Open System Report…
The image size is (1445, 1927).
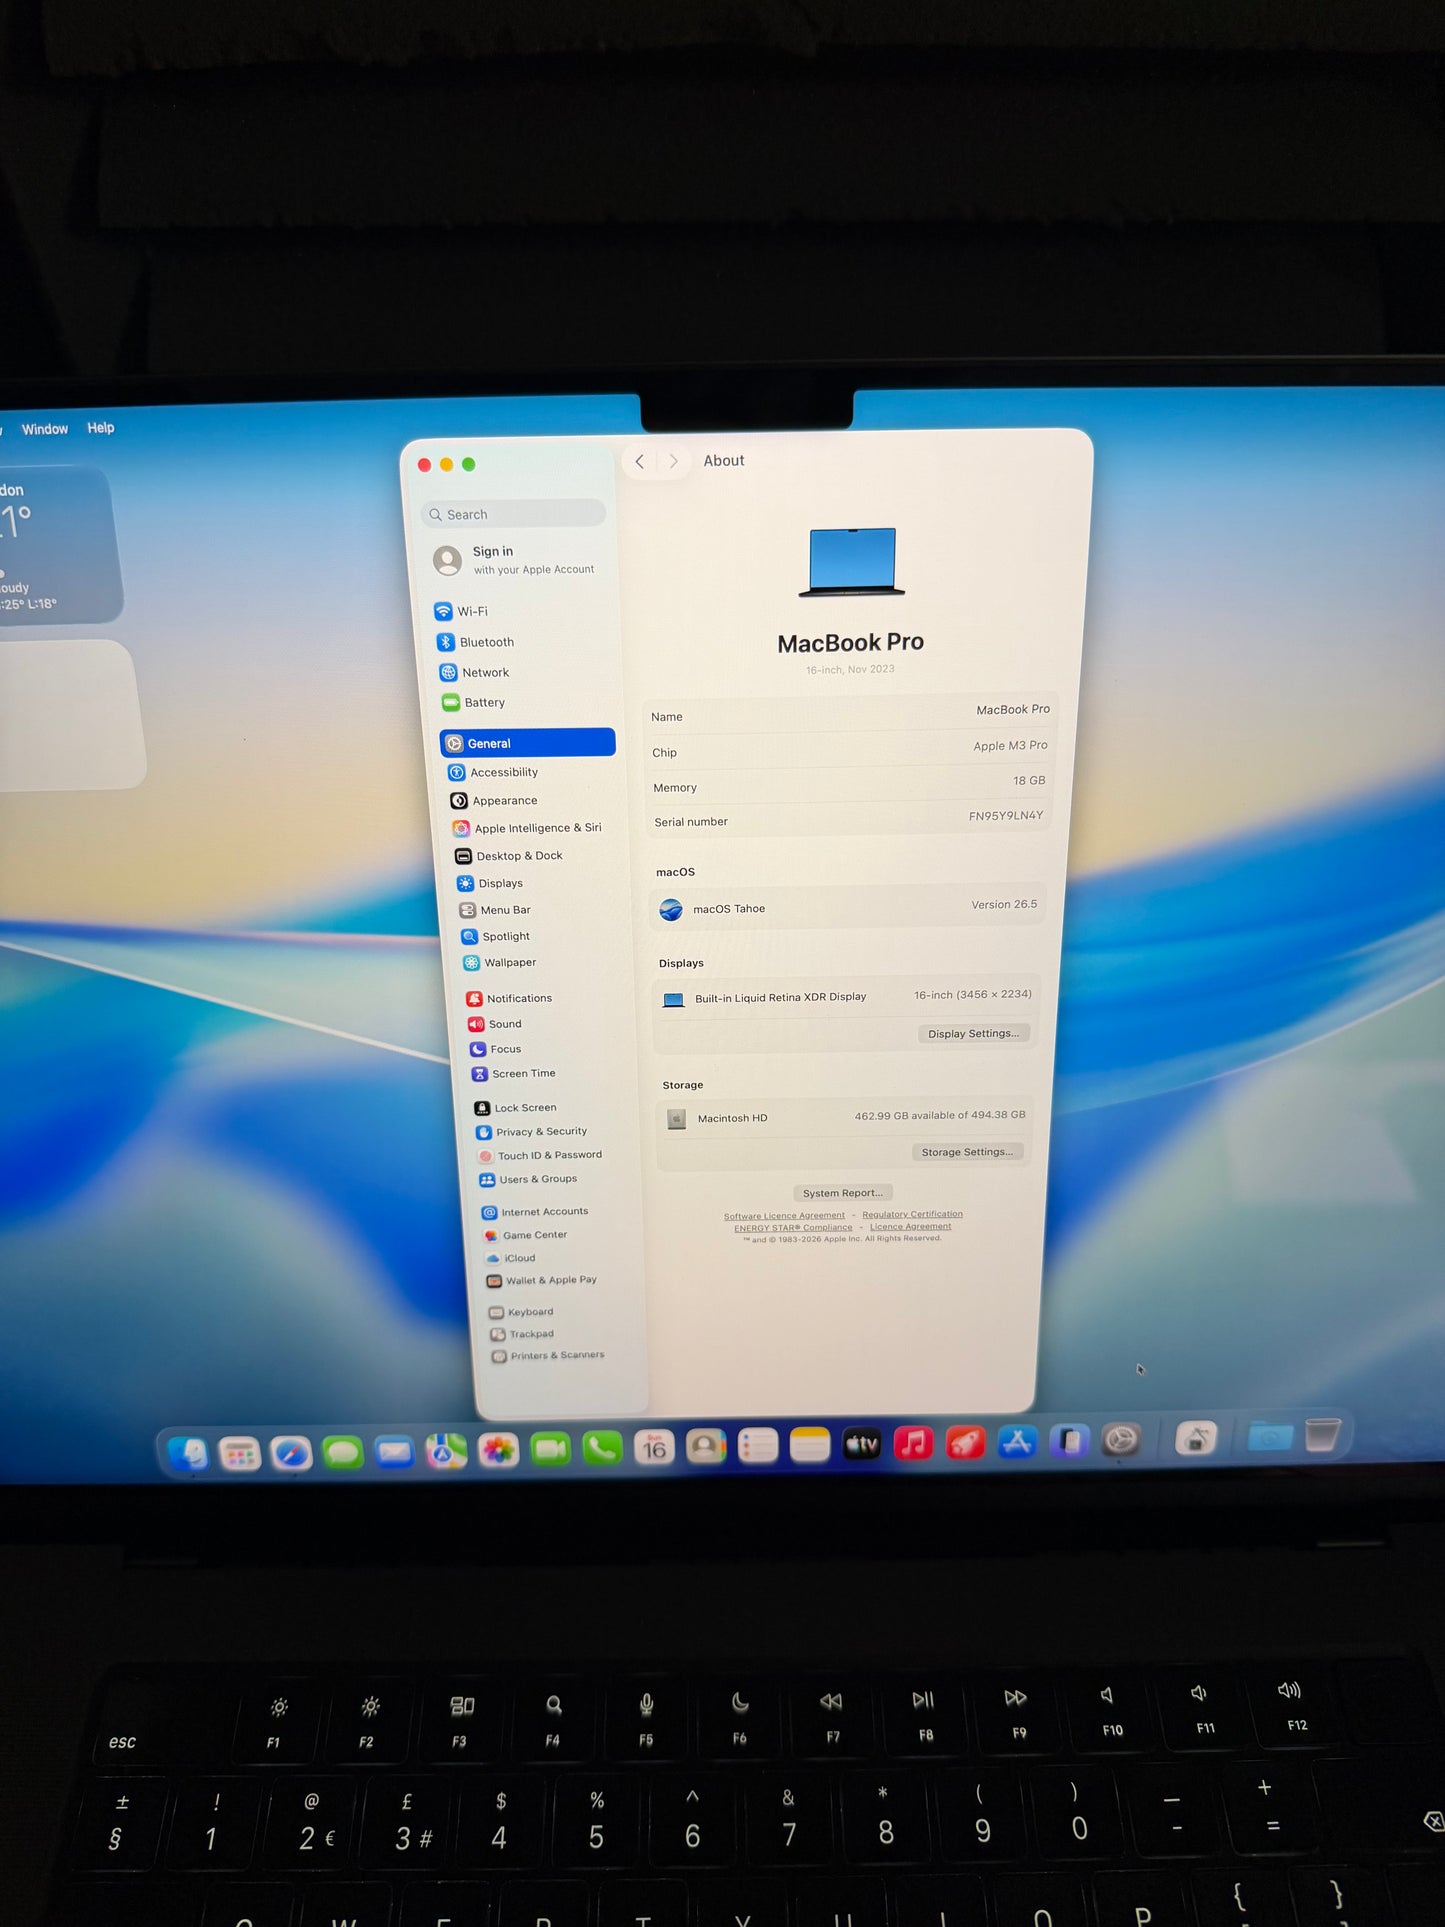click(843, 1193)
